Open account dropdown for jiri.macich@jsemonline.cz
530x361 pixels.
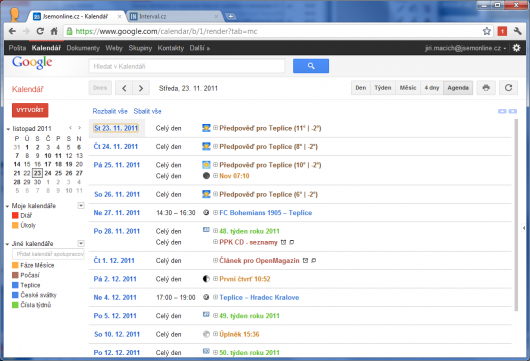[x=505, y=48]
